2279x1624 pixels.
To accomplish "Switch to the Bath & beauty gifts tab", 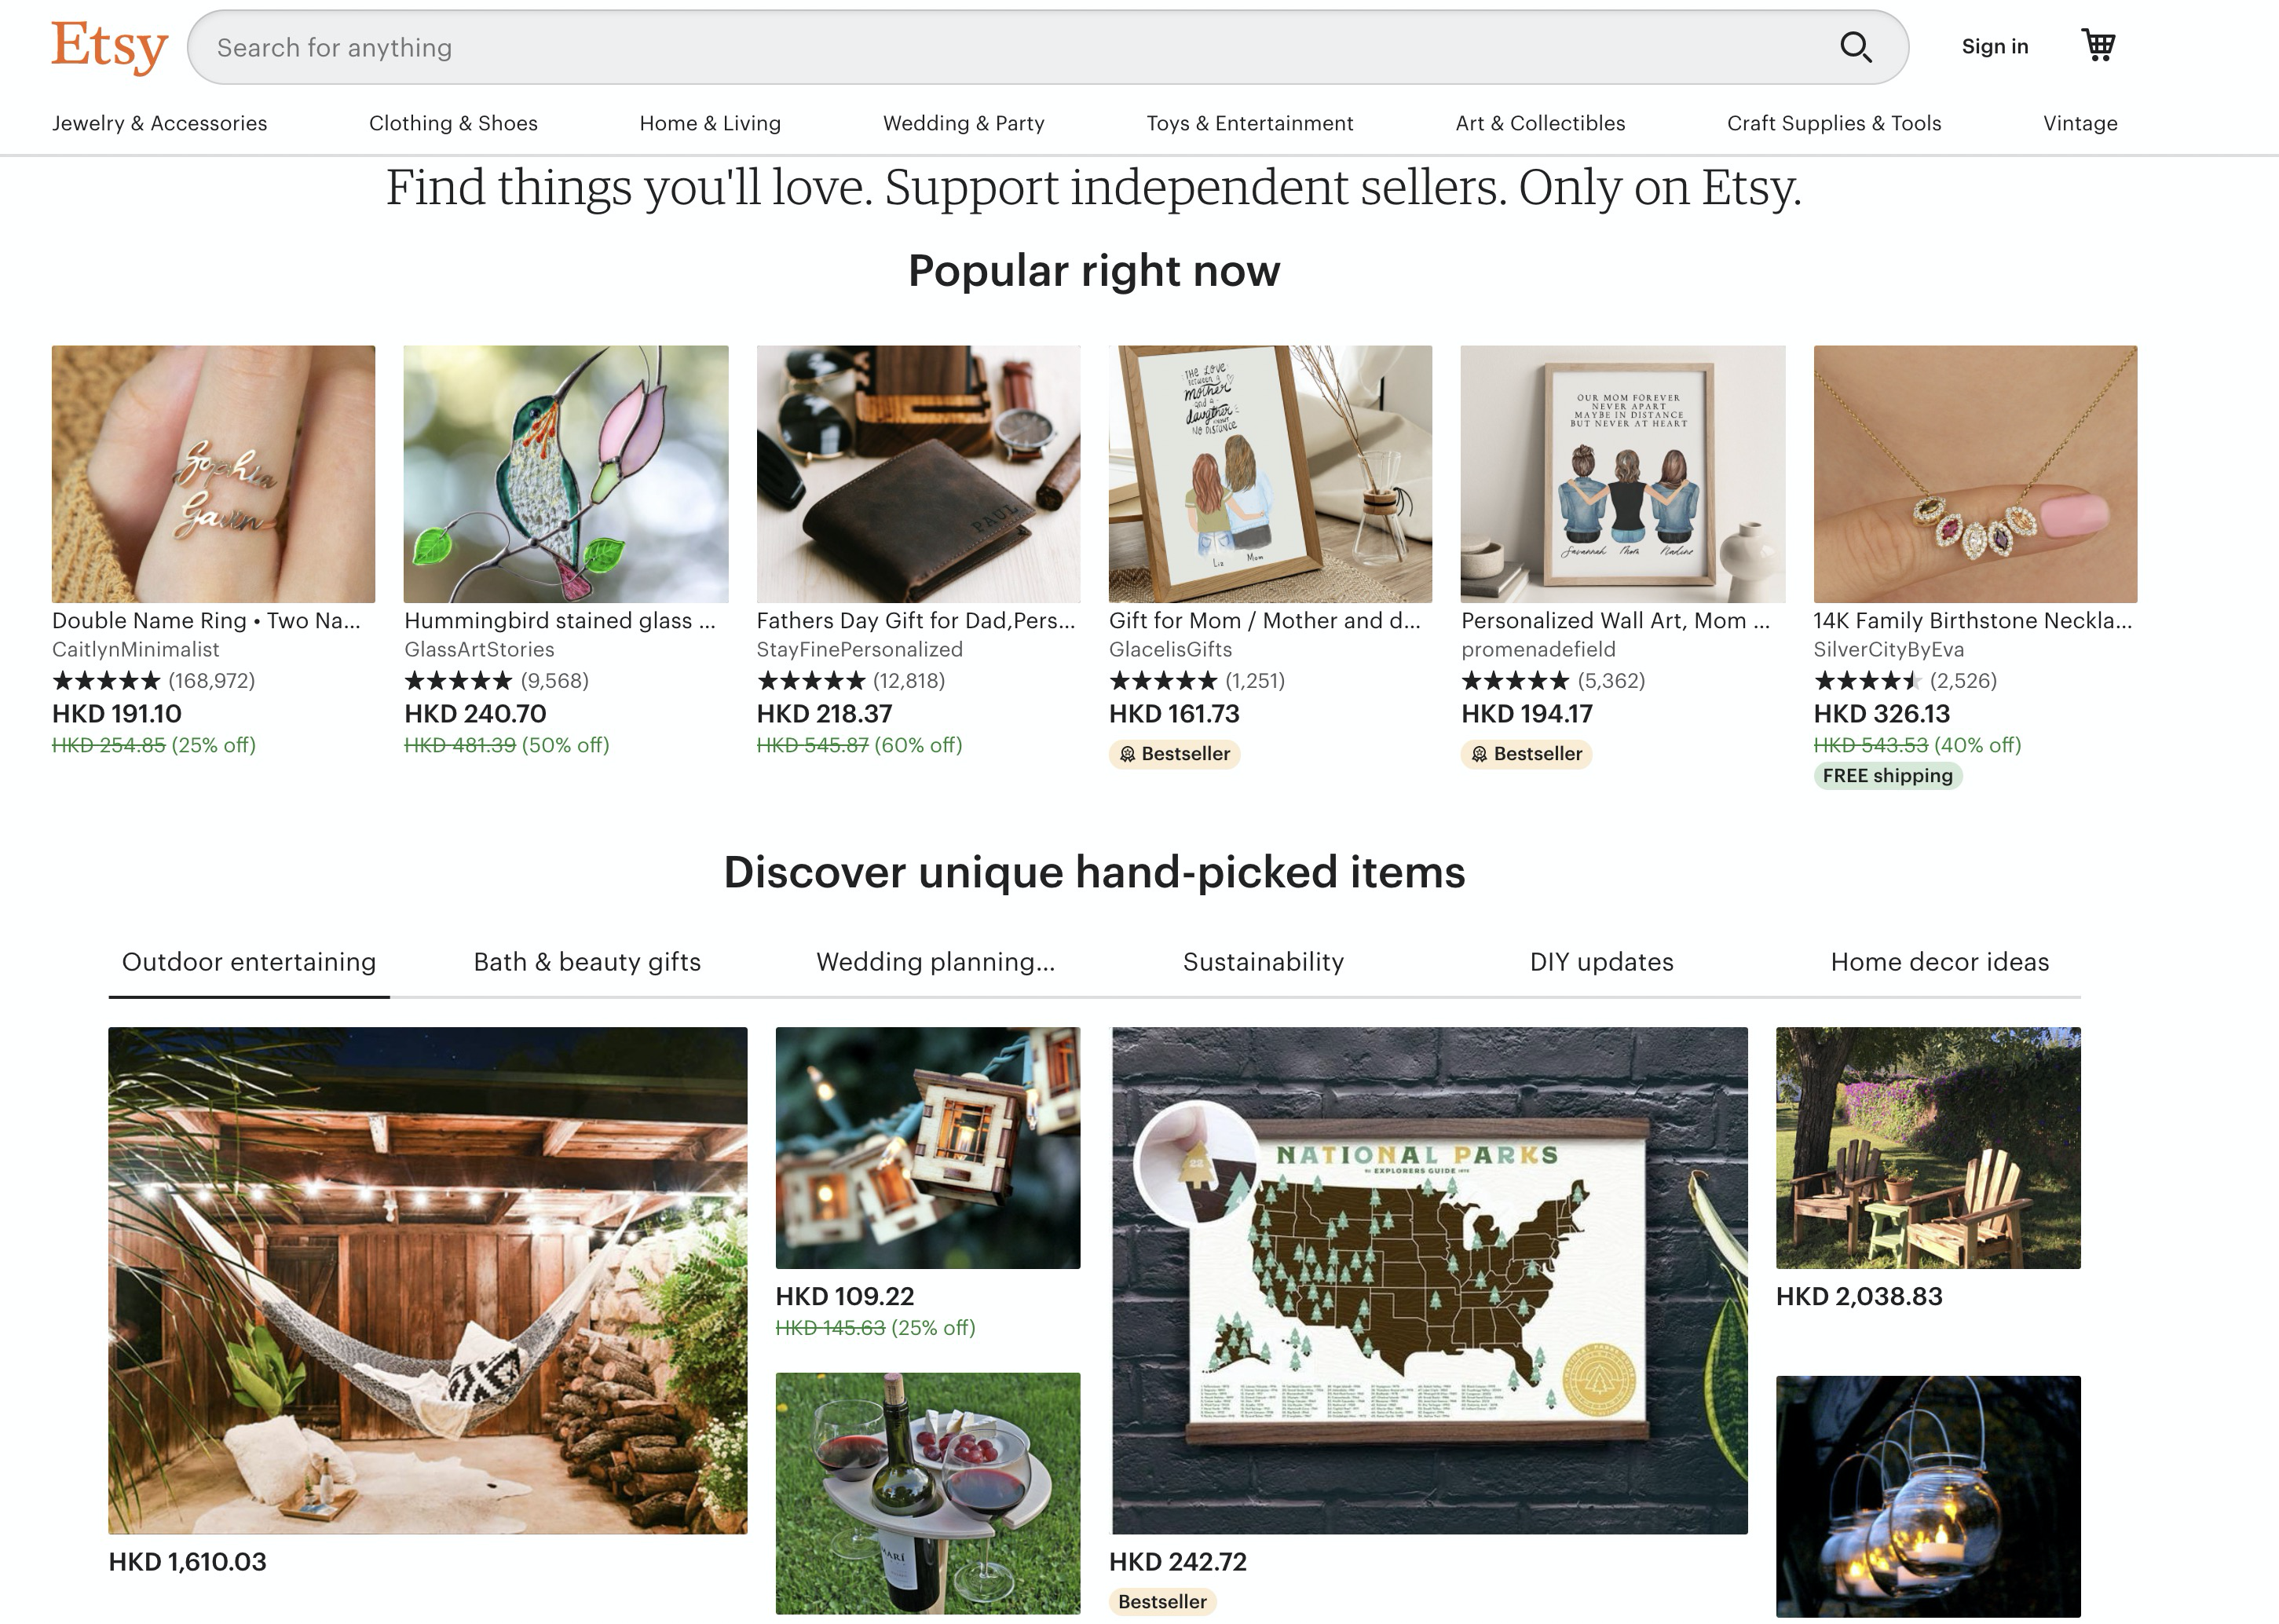I will [587, 962].
